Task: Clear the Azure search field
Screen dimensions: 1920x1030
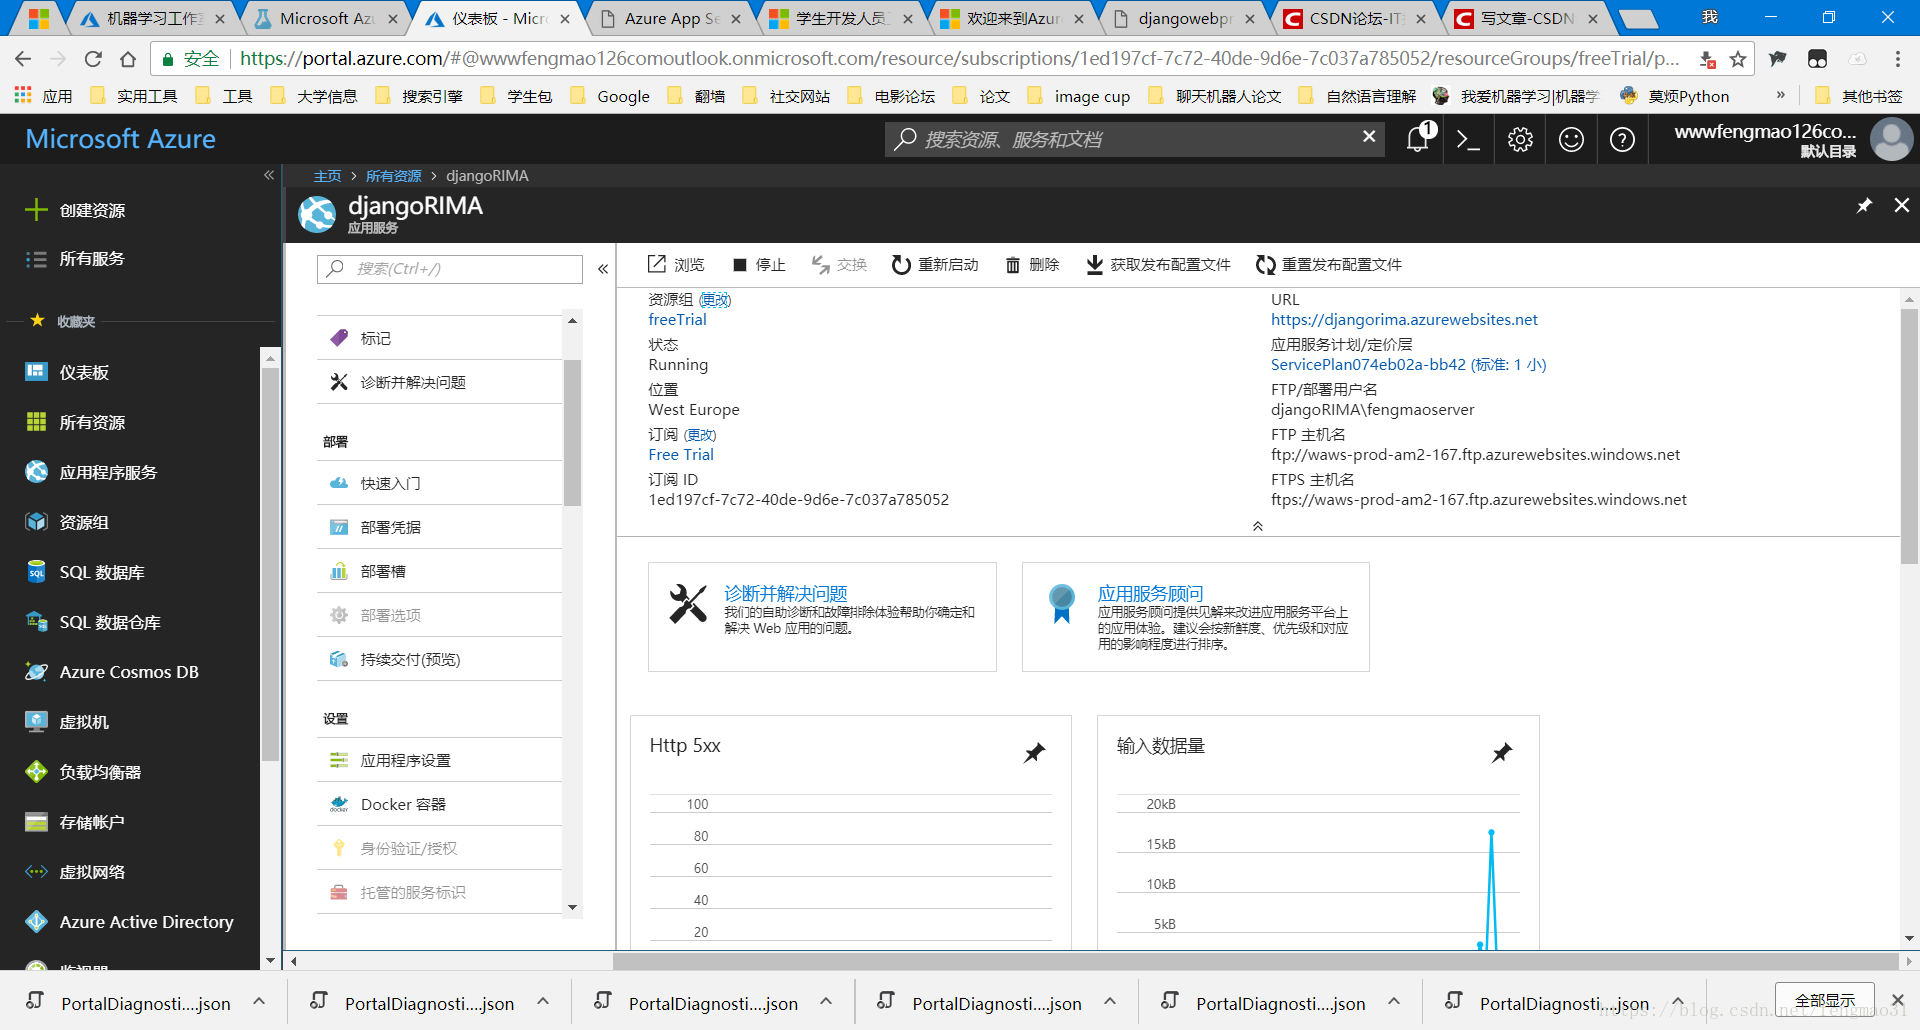Action: pos(1369,136)
